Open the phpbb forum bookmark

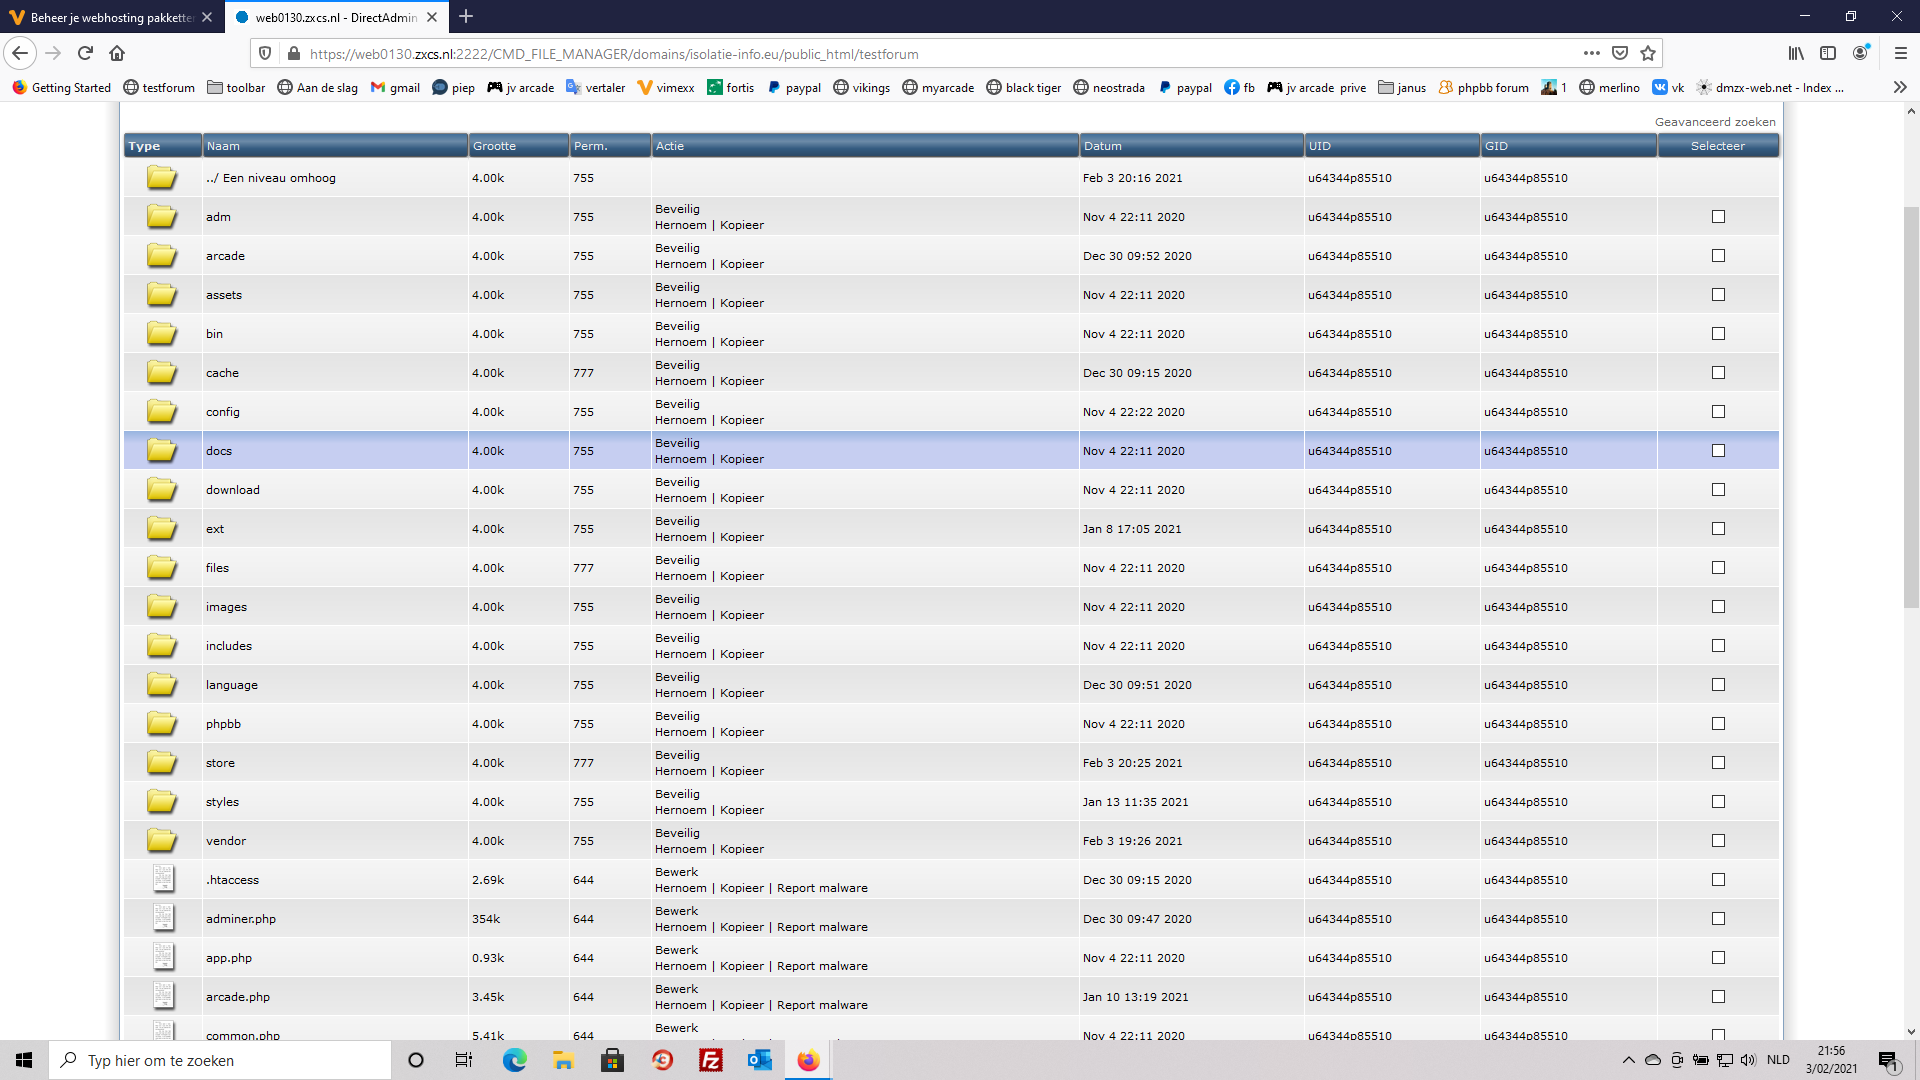click(x=1483, y=87)
